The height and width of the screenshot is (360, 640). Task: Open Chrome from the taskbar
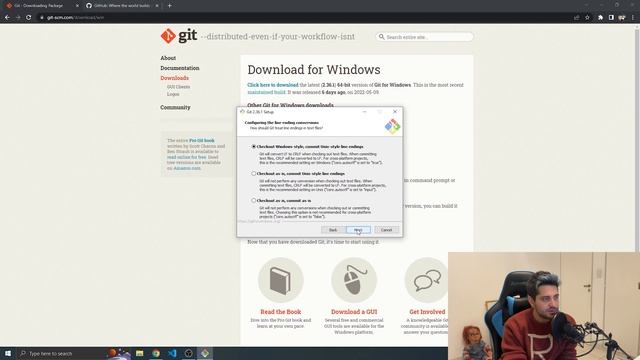[x=156, y=353]
